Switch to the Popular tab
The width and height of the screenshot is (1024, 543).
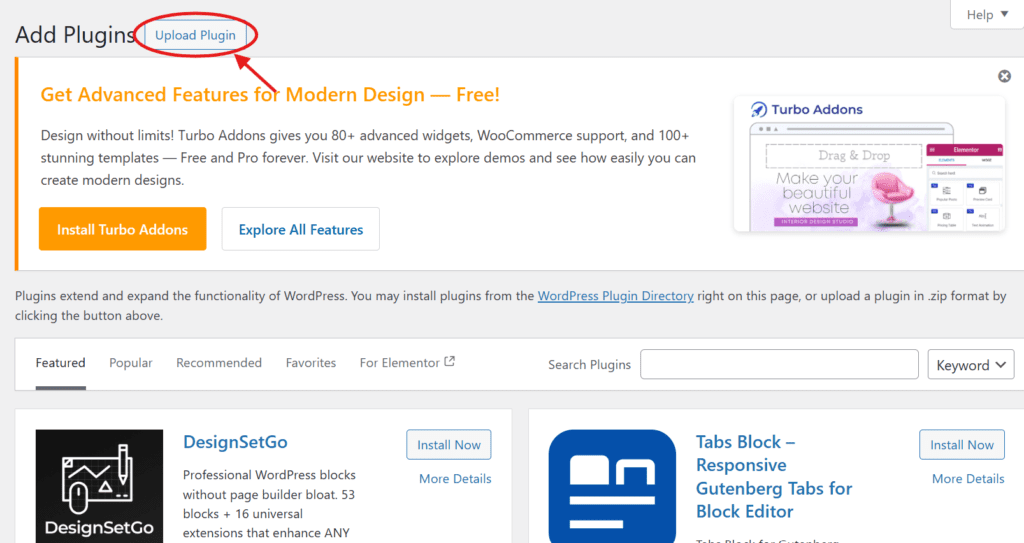(131, 363)
